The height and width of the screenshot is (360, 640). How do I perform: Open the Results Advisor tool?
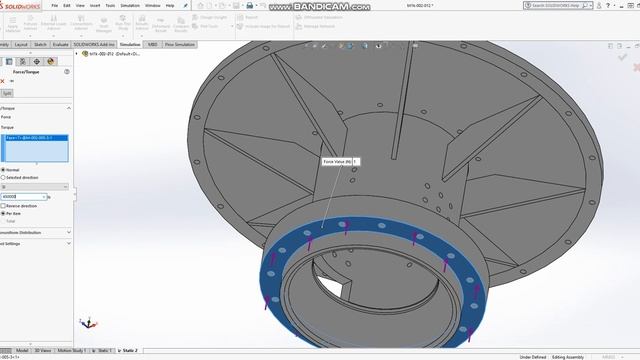142,23
